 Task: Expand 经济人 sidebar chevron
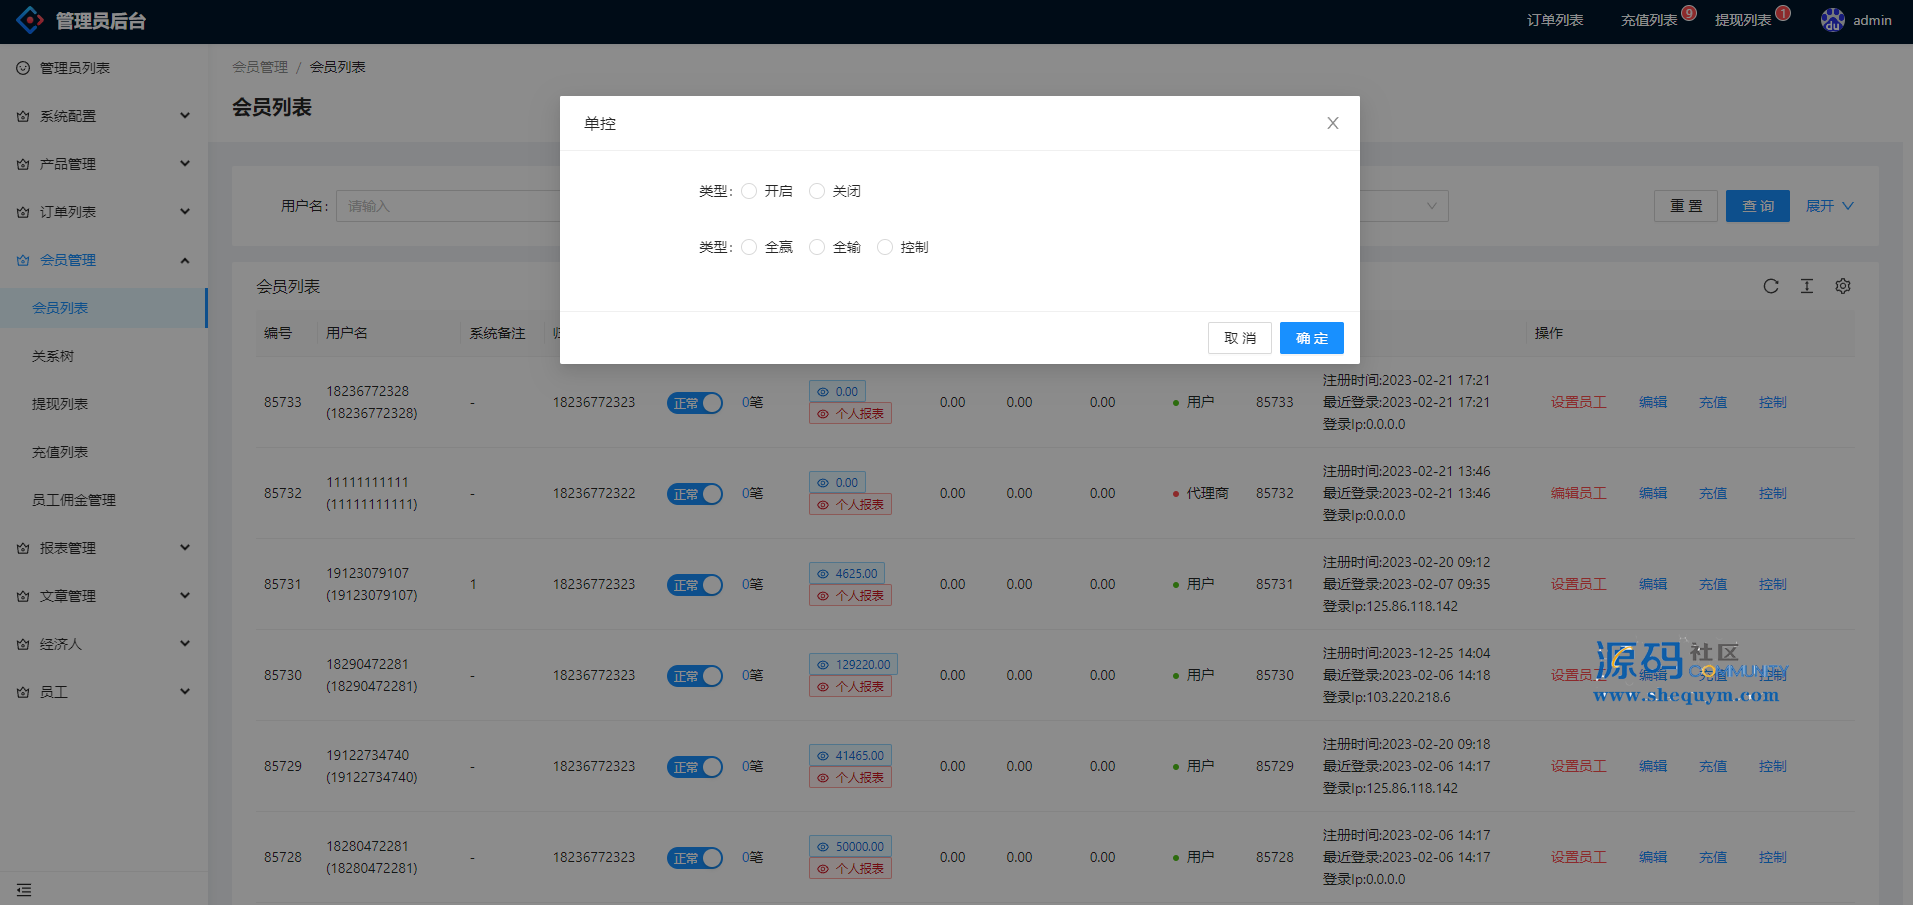185,644
